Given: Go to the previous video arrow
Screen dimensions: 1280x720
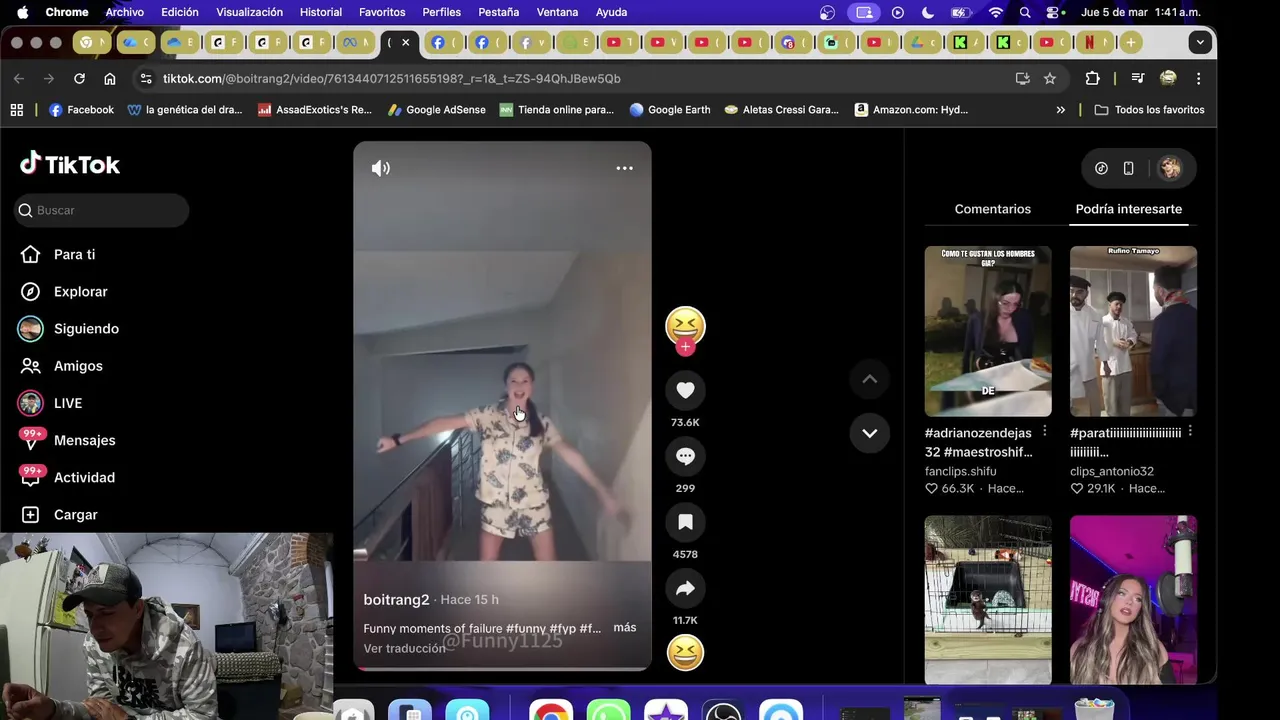Looking at the screenshot, I should (869, 379).
